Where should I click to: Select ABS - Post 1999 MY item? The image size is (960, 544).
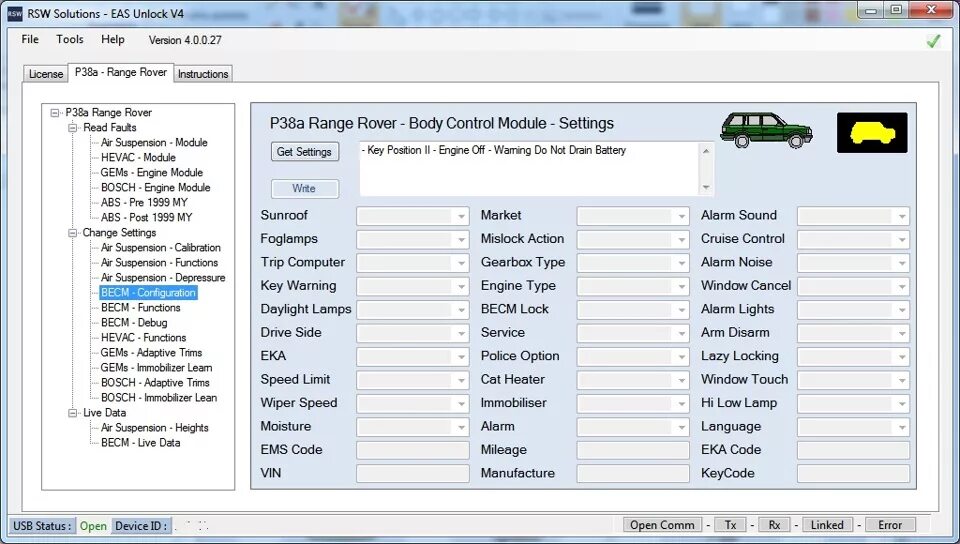coord(146,218)
